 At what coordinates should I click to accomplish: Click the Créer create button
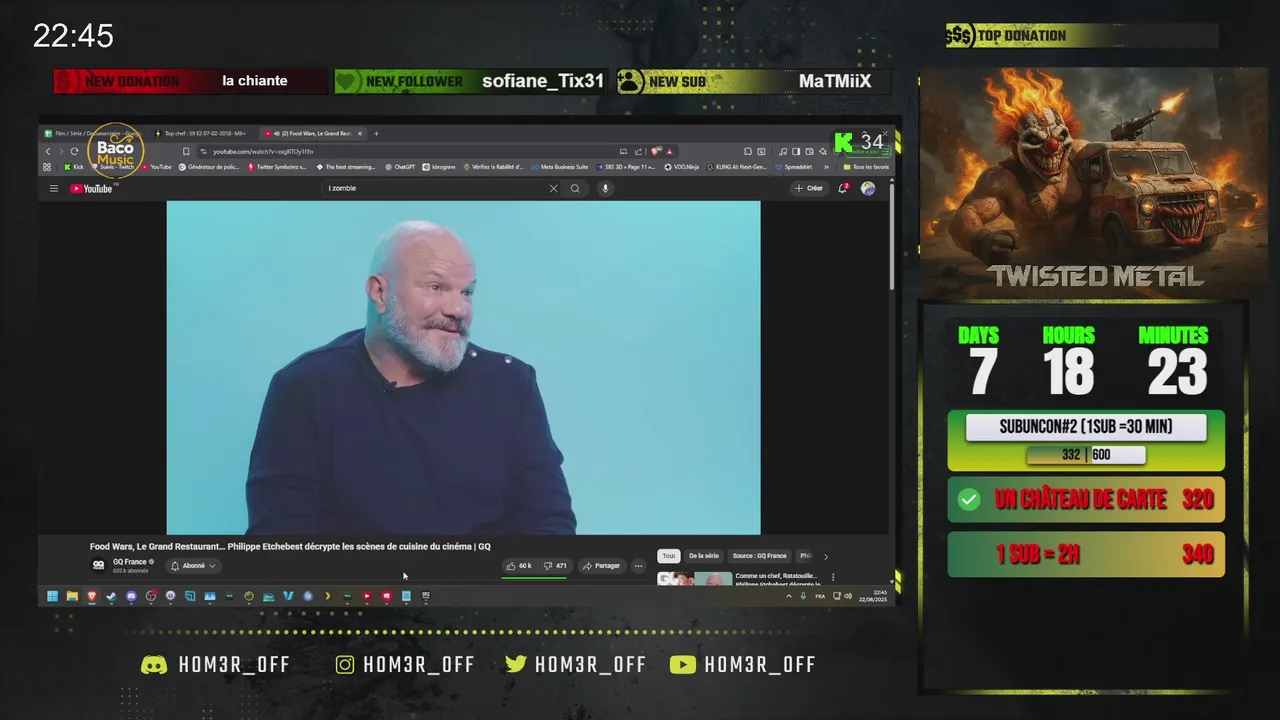tap(808, 188)
